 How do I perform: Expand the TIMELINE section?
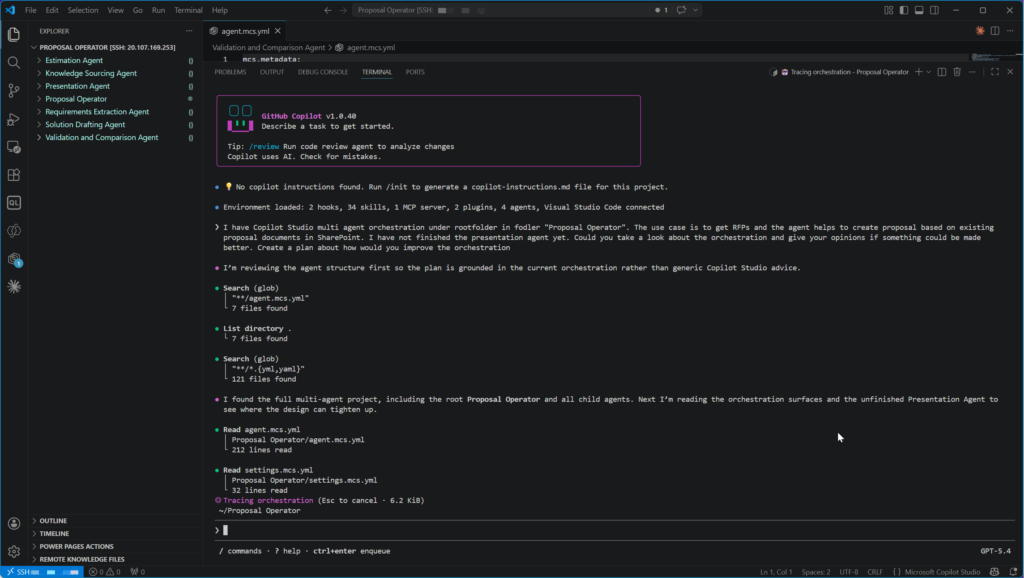tap(54, 534)
